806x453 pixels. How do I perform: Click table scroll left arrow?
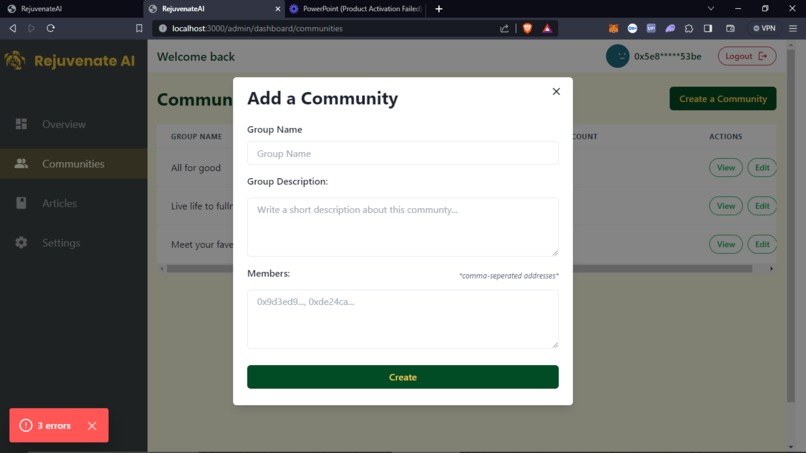click(162, 268)
